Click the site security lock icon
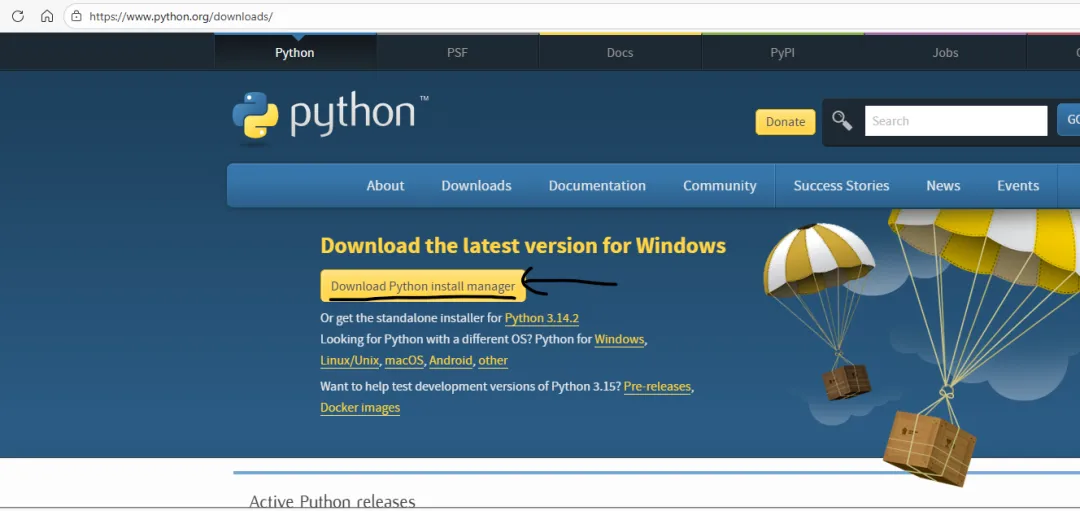This screenshot has height=511, width=1080. pyautogui.click(x=76, y=16)
